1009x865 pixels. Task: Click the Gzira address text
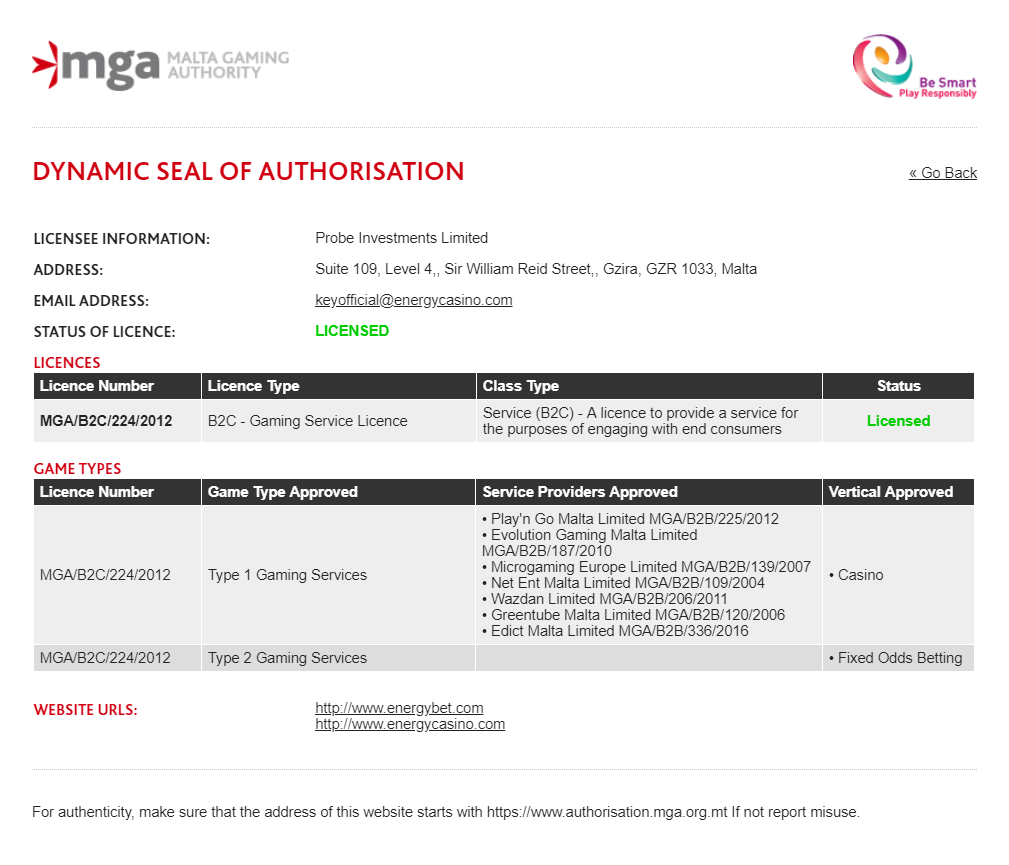coord(536,269)
